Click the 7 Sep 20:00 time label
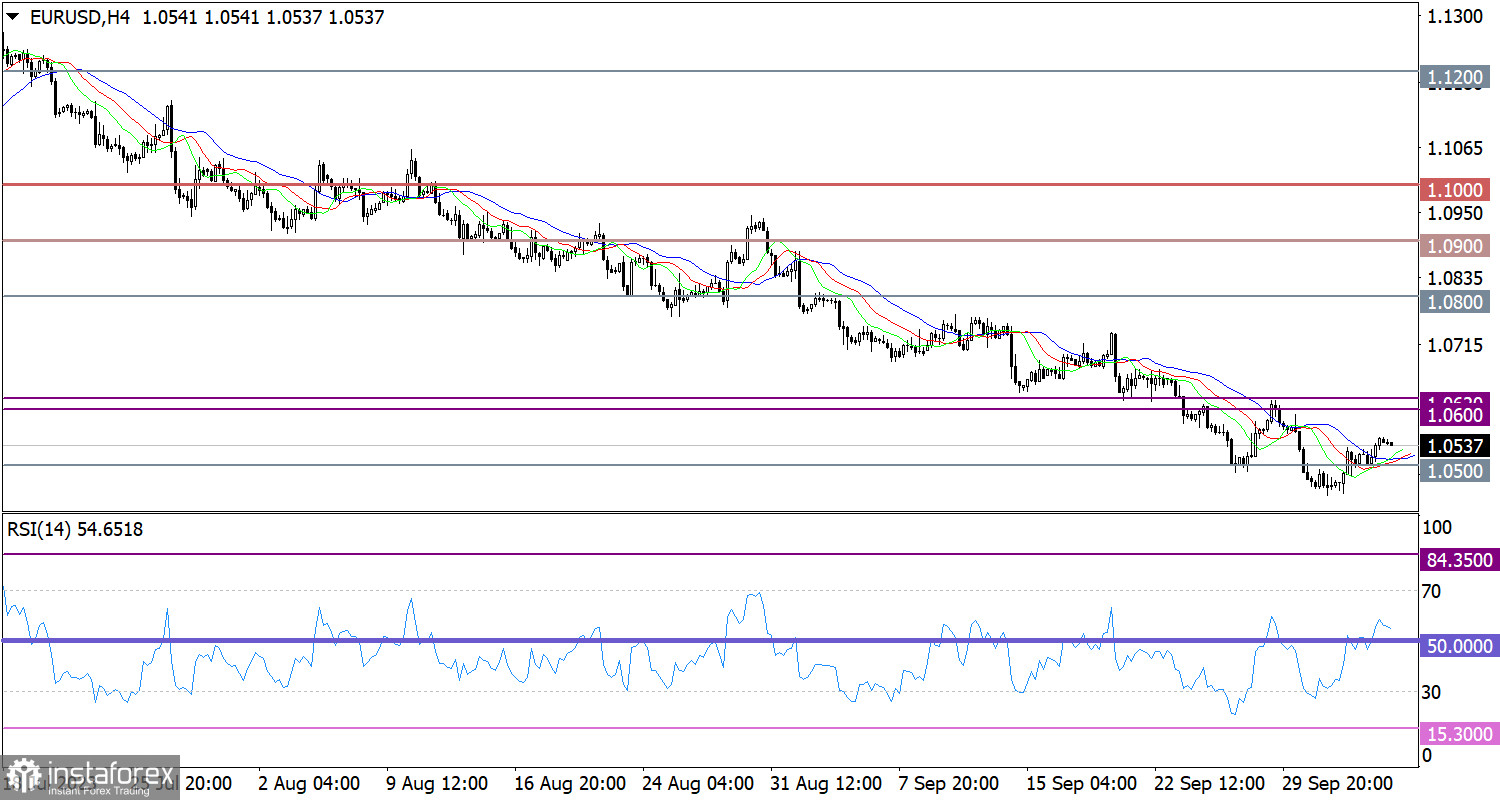 (x=948, y=782)
